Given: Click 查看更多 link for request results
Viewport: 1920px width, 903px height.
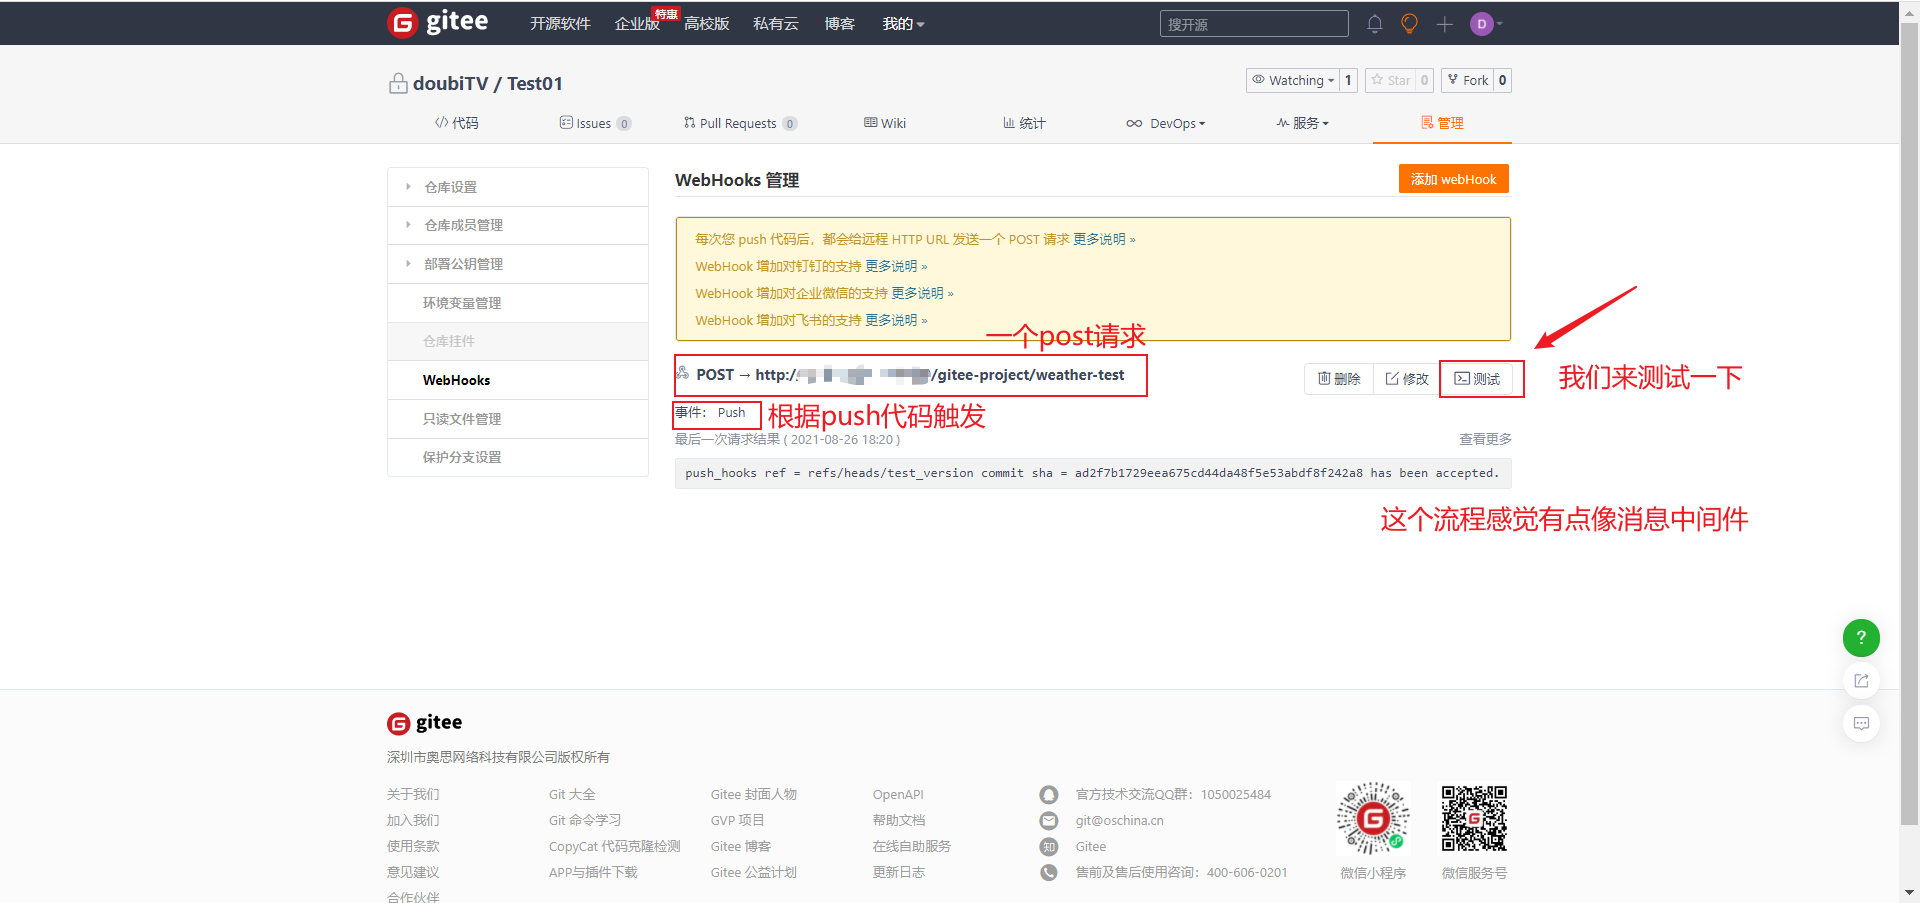Looking at the screenshot, I should point(1485,439).
